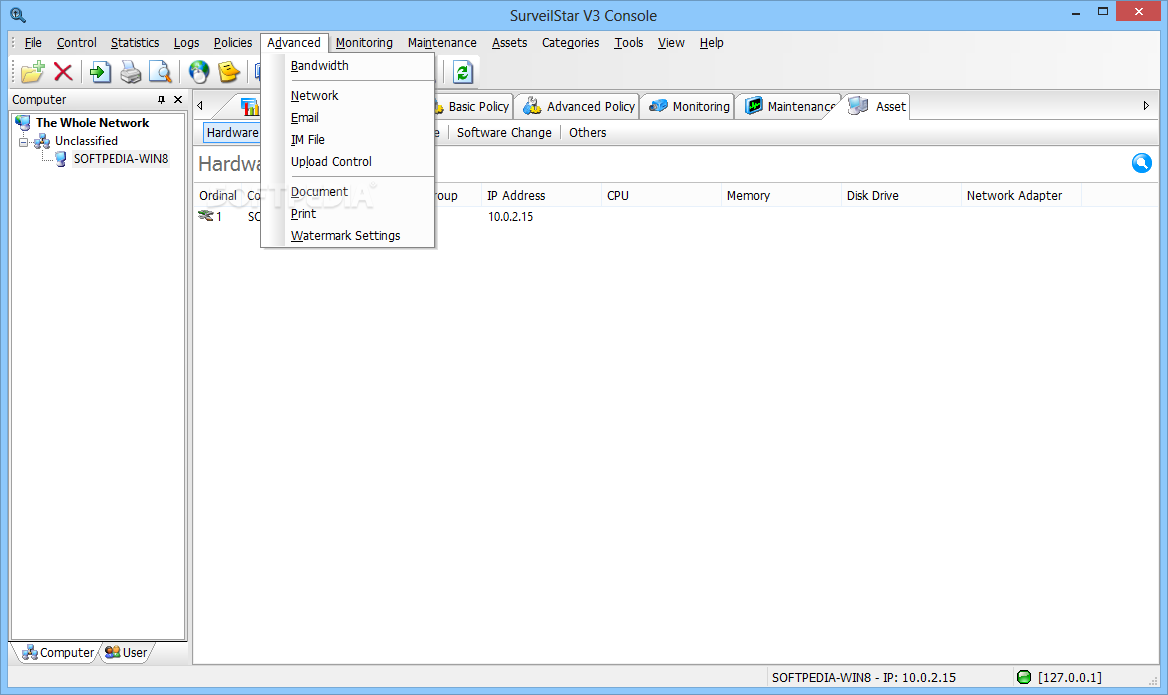Click the yellow sticky note icon
The width and height of the screenshot is (1168, 695).
click(x=229, y=72)
